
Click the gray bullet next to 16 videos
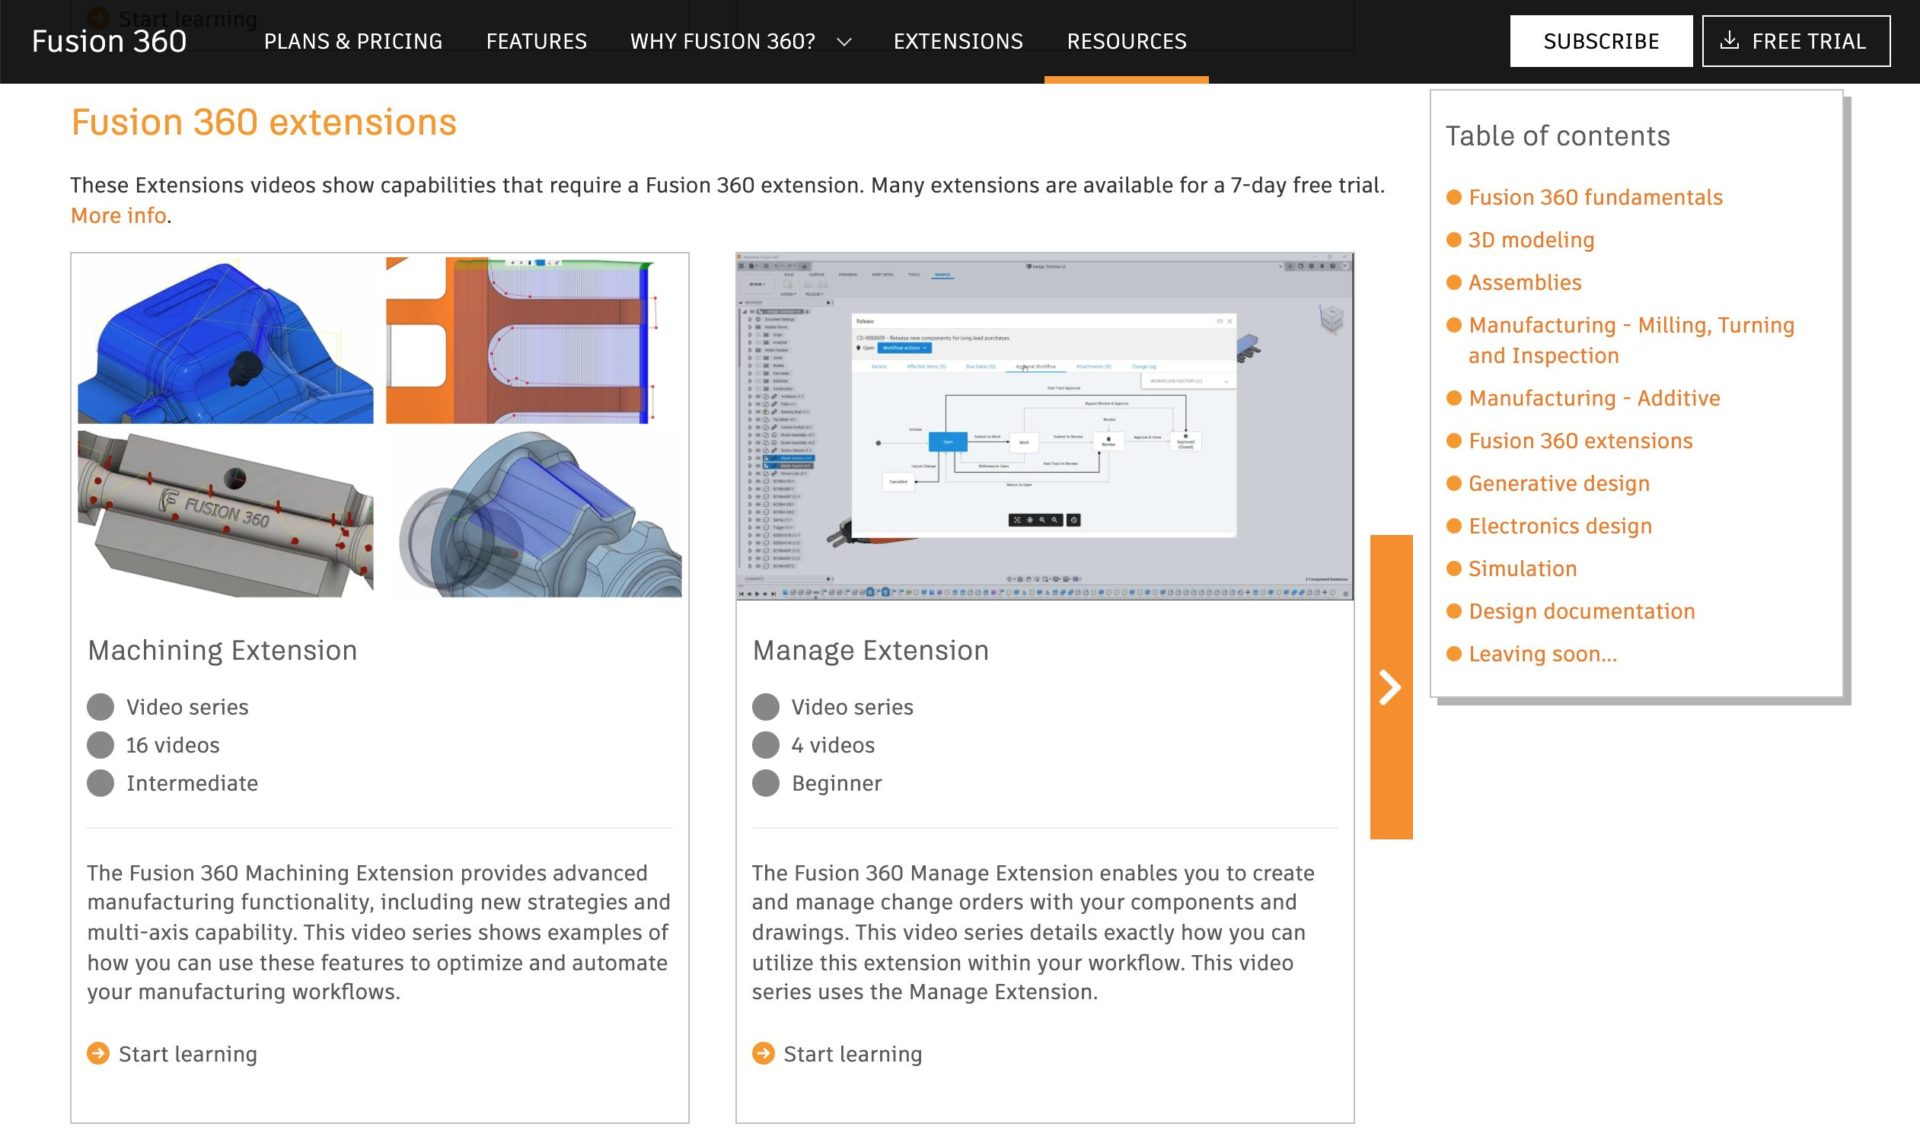[100, 745]
